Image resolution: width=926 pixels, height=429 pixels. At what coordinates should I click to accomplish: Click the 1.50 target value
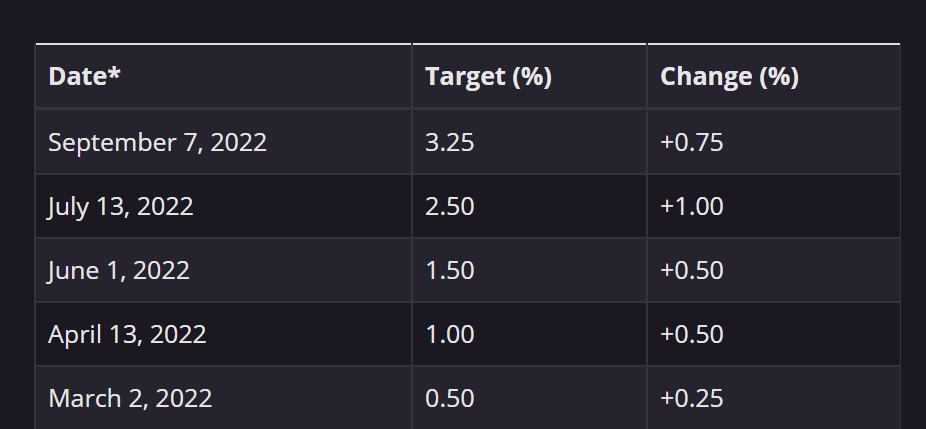(x=449, y=270)
